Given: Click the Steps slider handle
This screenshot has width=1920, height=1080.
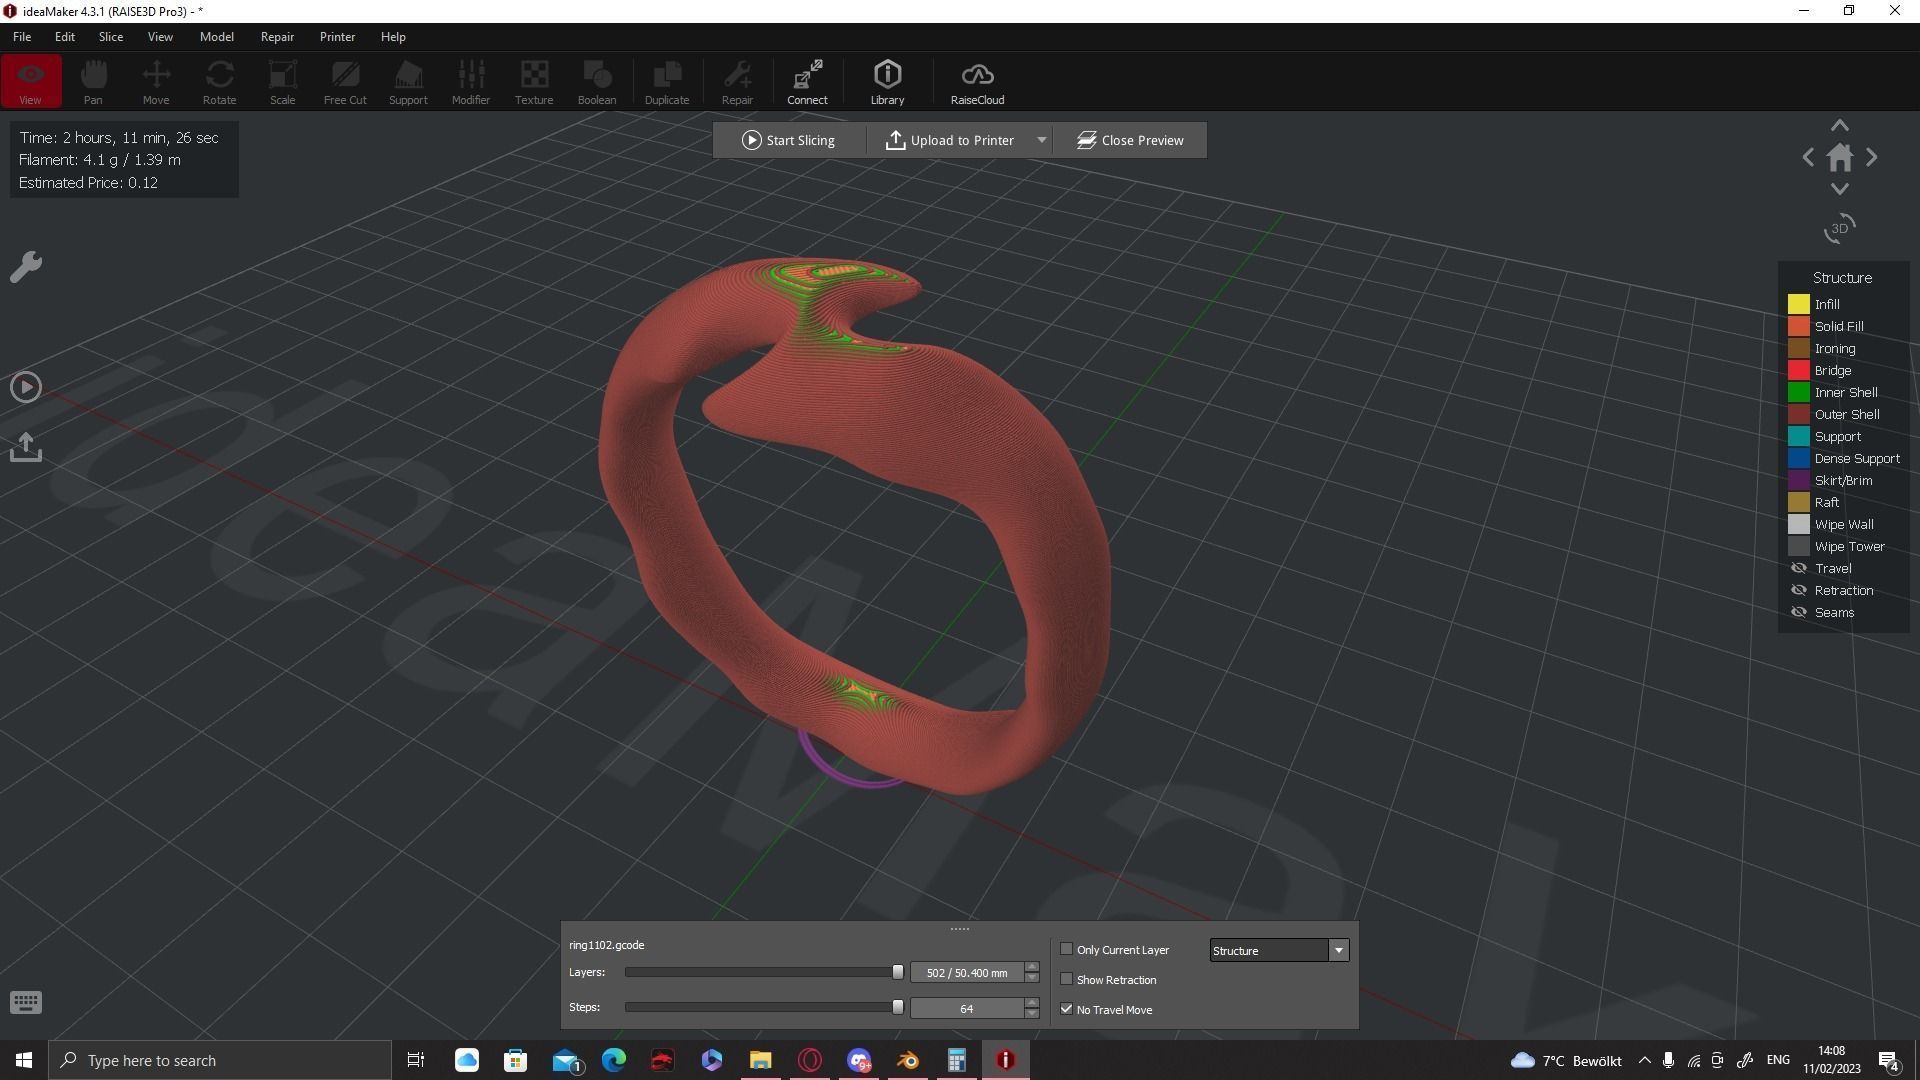Looking at the screenshot, I should click(x=897, y=1007).
